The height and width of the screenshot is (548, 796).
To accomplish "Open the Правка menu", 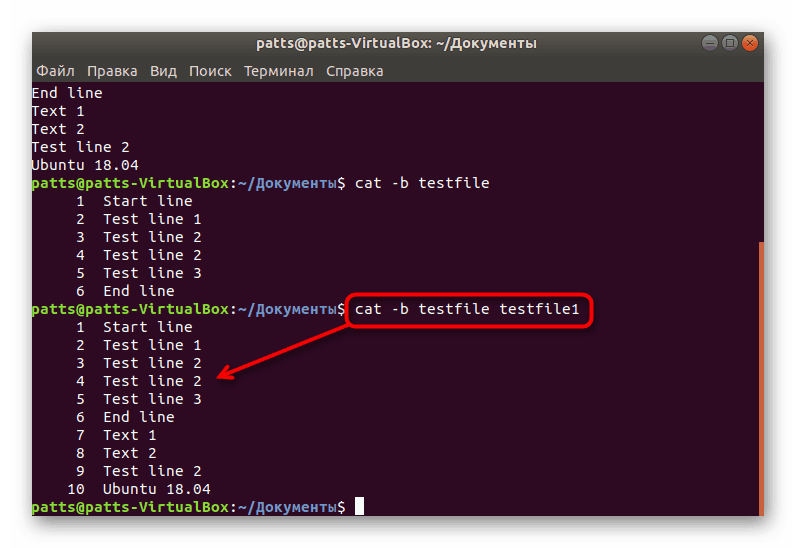I will tap(112, 71).
